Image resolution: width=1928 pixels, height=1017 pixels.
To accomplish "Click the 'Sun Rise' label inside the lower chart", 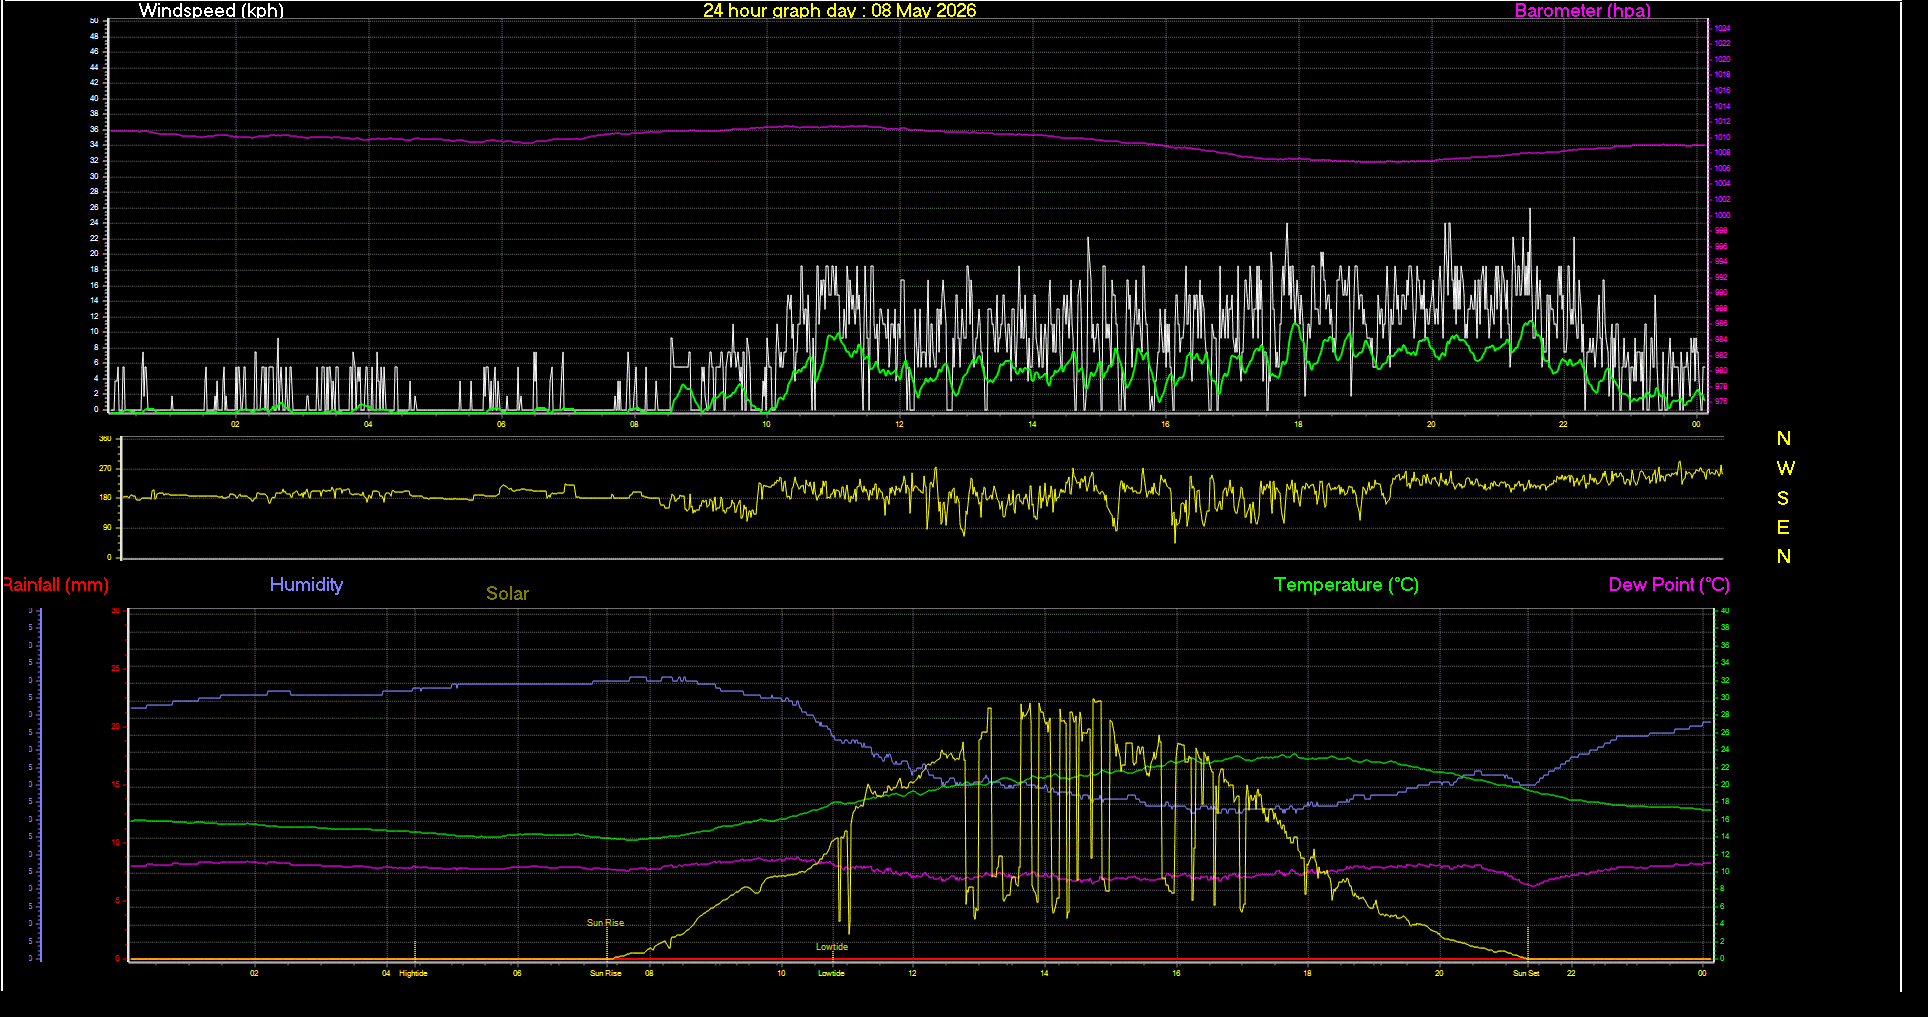I will coord(605,923).
